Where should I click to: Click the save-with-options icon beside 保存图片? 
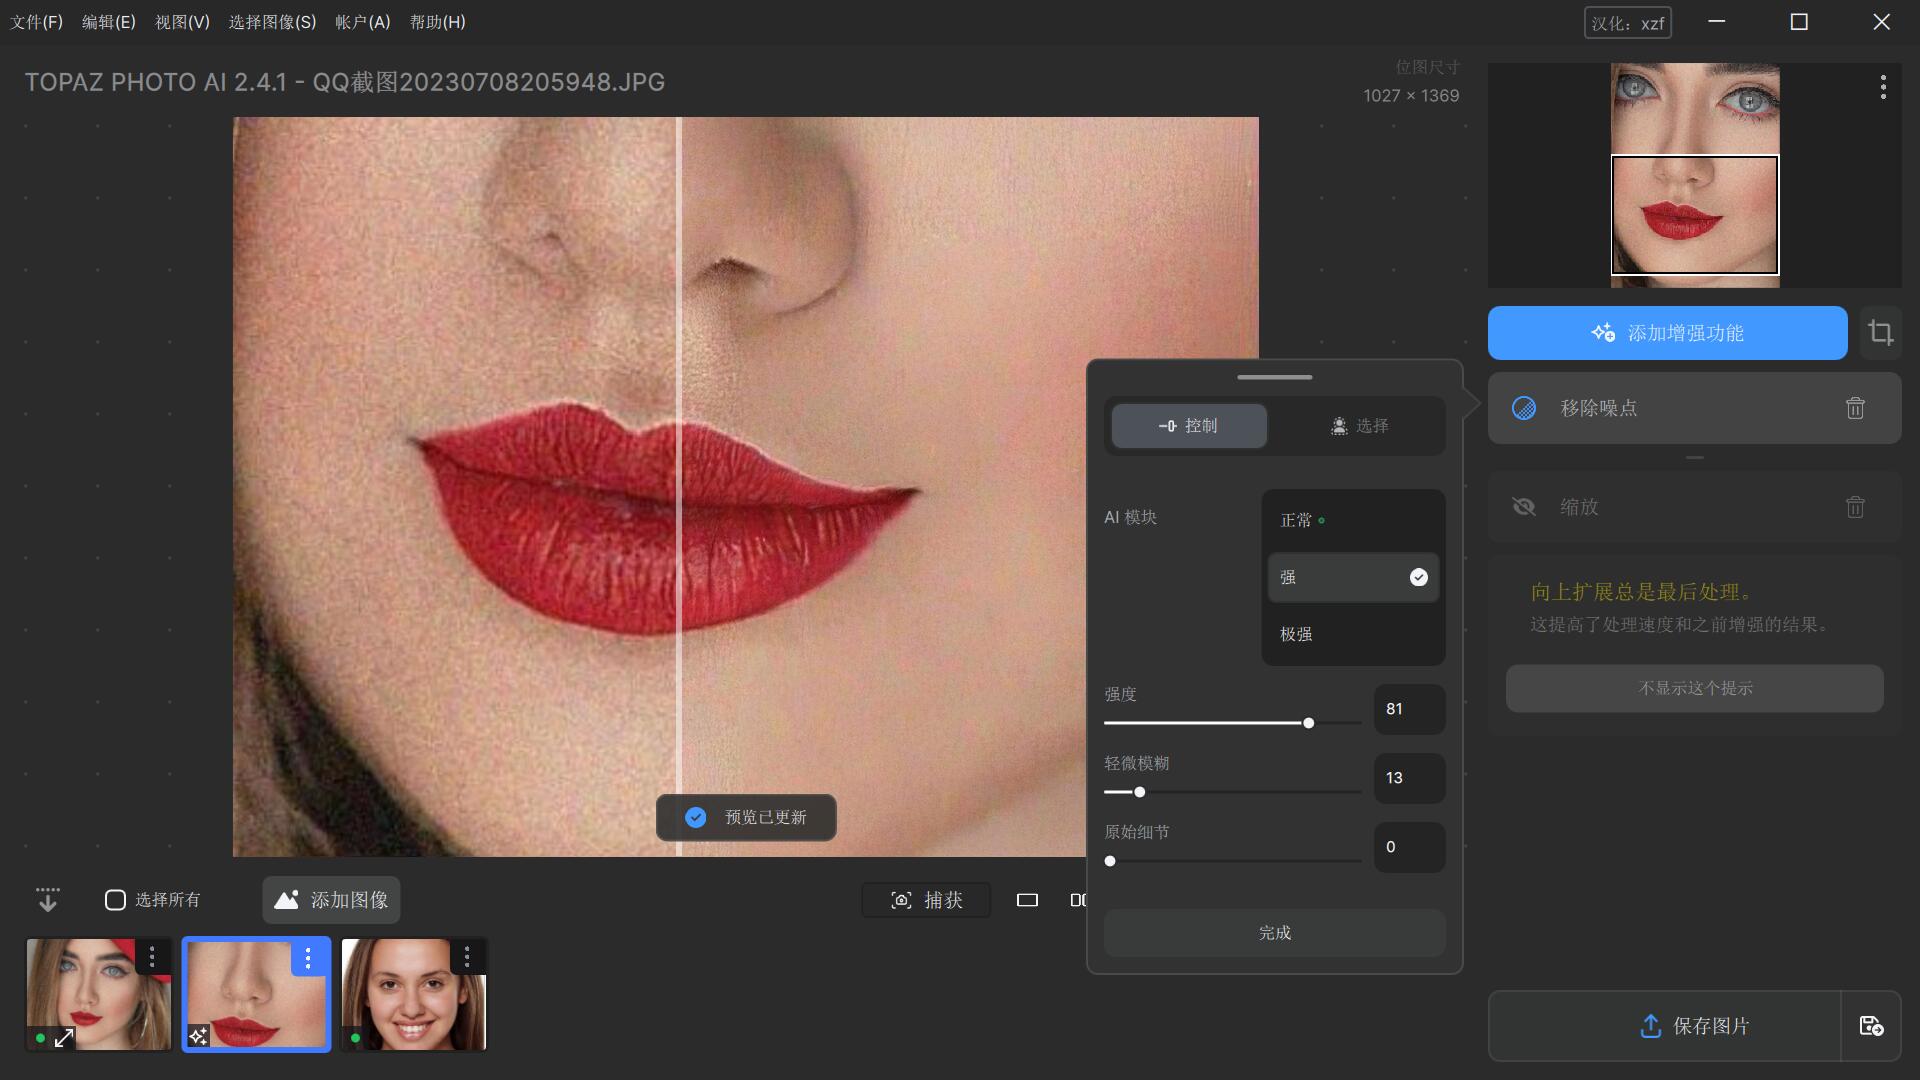click(x=1871, y=1026)
